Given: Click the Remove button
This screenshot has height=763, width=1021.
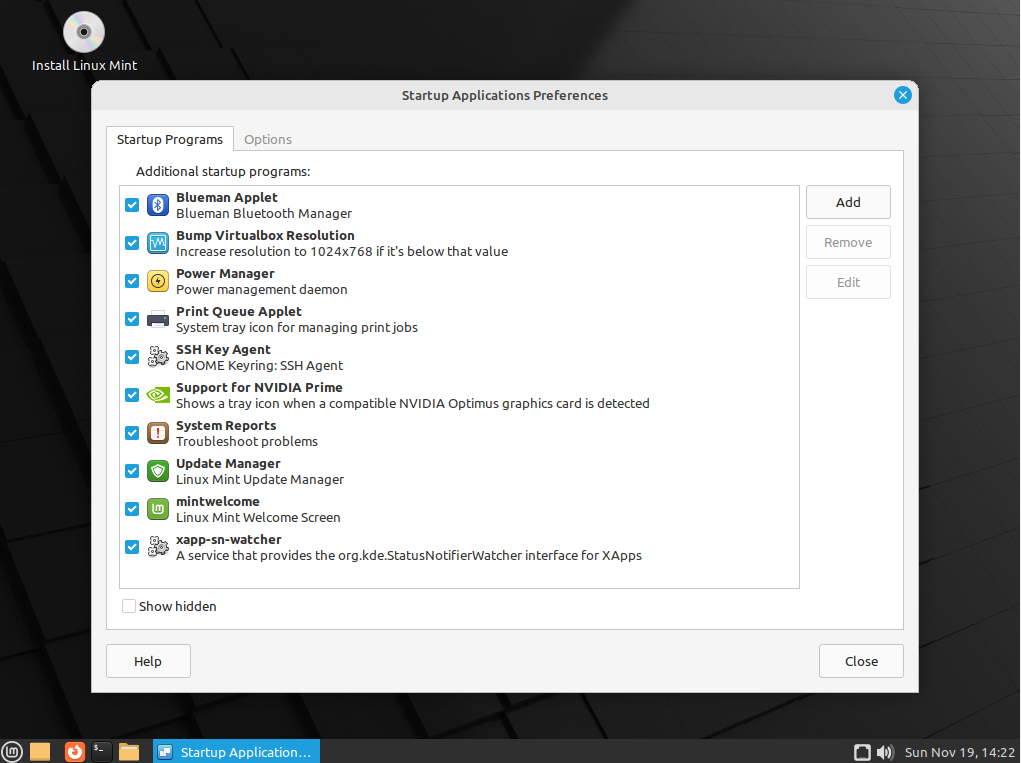Looking at the screenshot, I should pos(848,242).
